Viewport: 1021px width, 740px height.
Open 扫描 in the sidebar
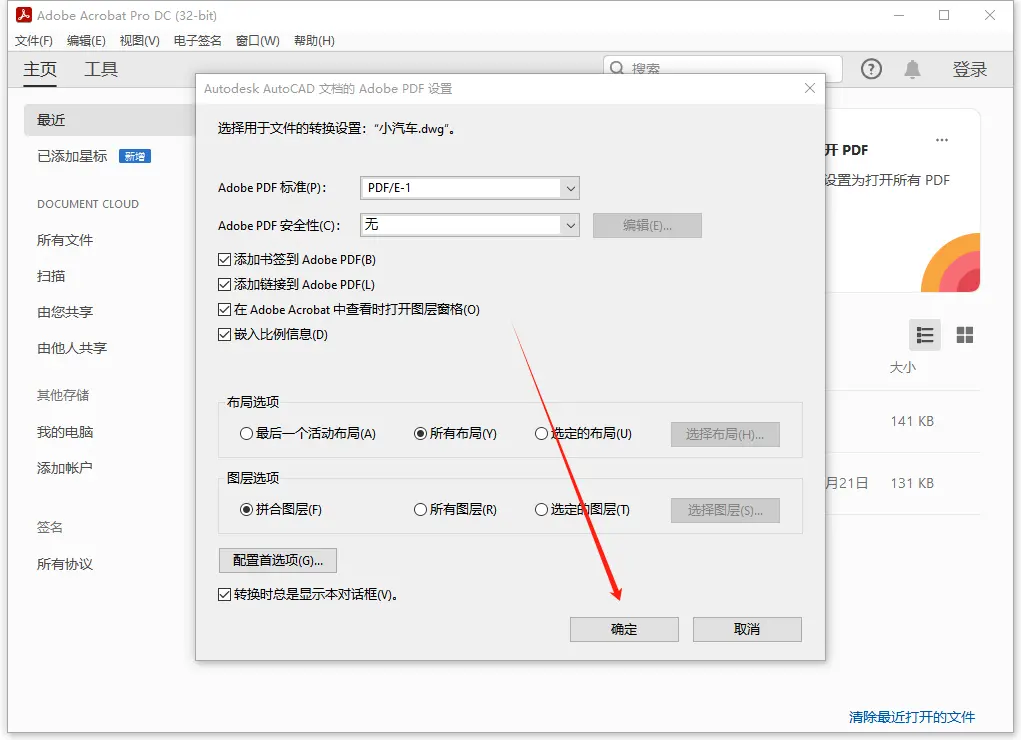click(x=51, y=276)
